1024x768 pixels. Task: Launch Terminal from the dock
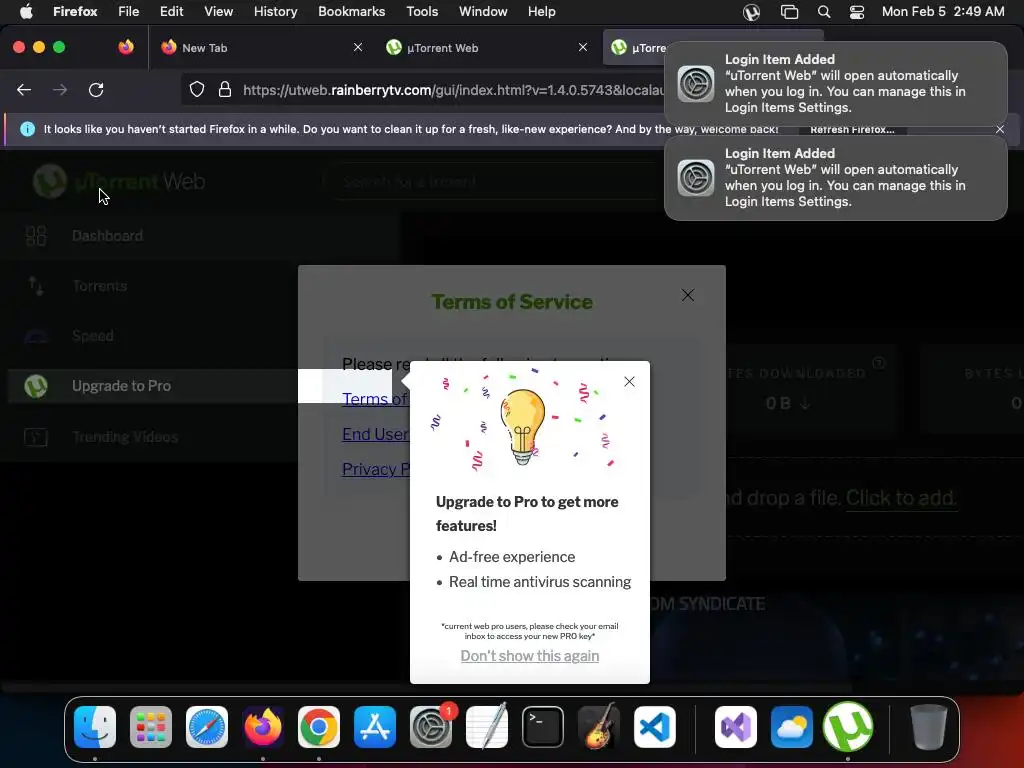pos(543,726)
